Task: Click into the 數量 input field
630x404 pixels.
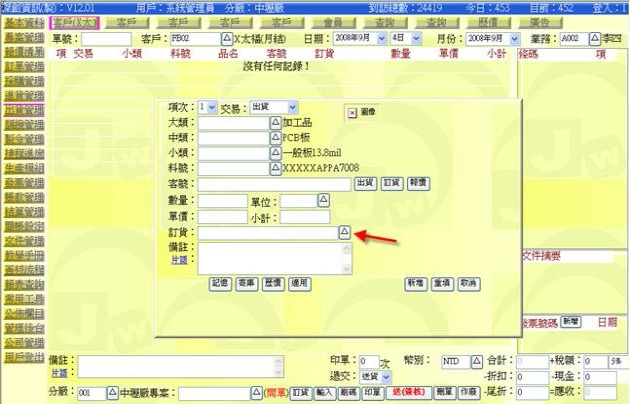Action: (222, 201)
